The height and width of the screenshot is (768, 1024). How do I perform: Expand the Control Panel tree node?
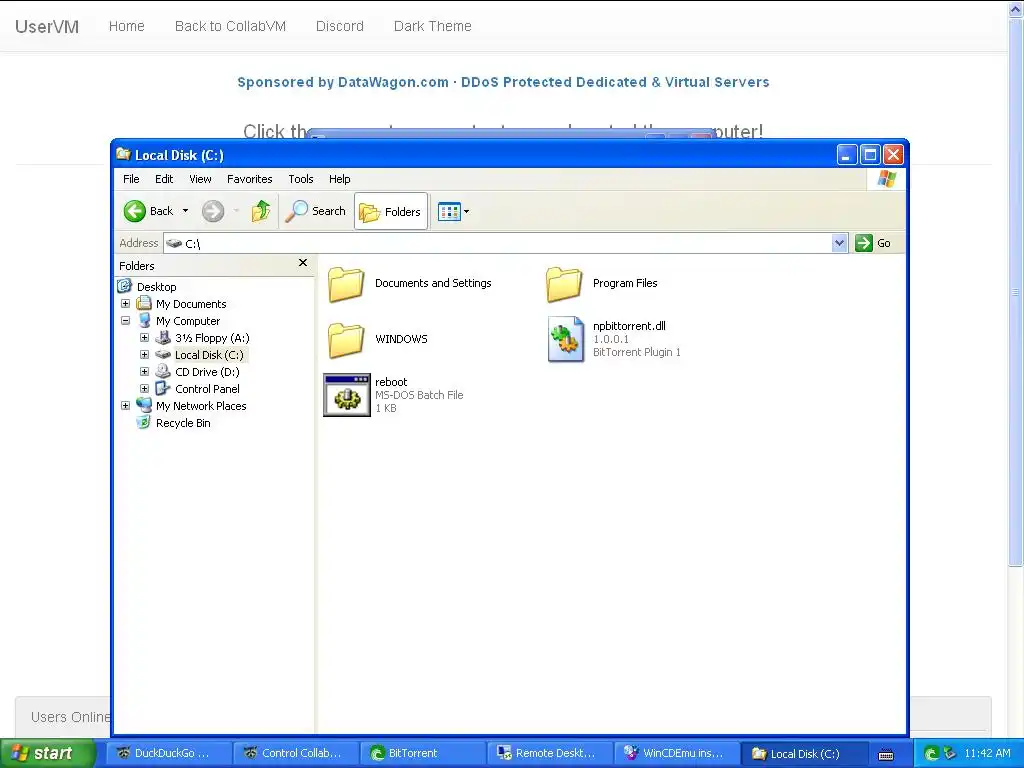coord(144,389)
